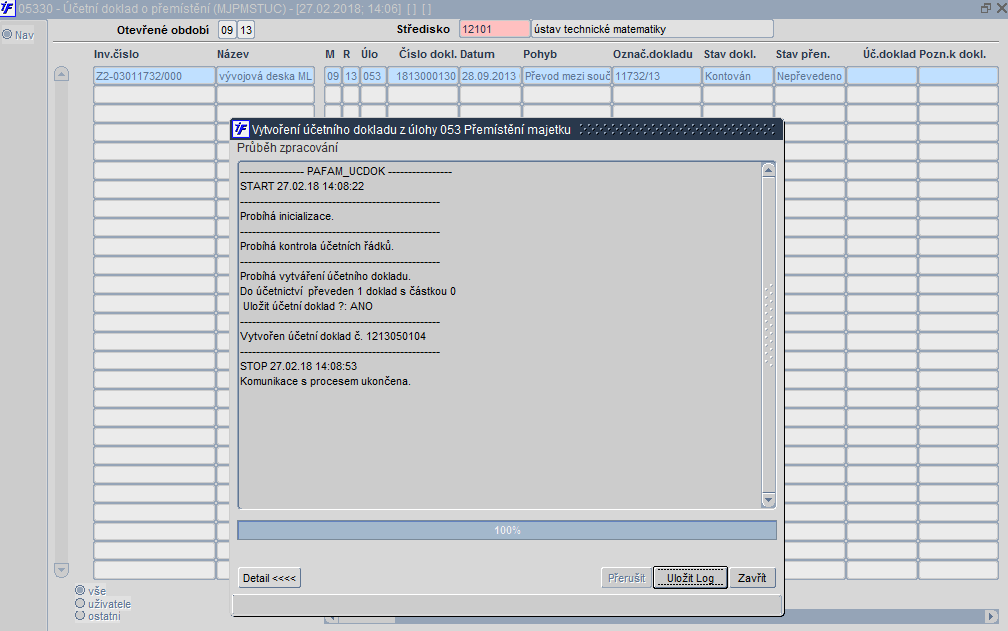
Task: Click the log line 'Uložit účetní doklad ?: ANO'
Action: click(x=308, y=307)
